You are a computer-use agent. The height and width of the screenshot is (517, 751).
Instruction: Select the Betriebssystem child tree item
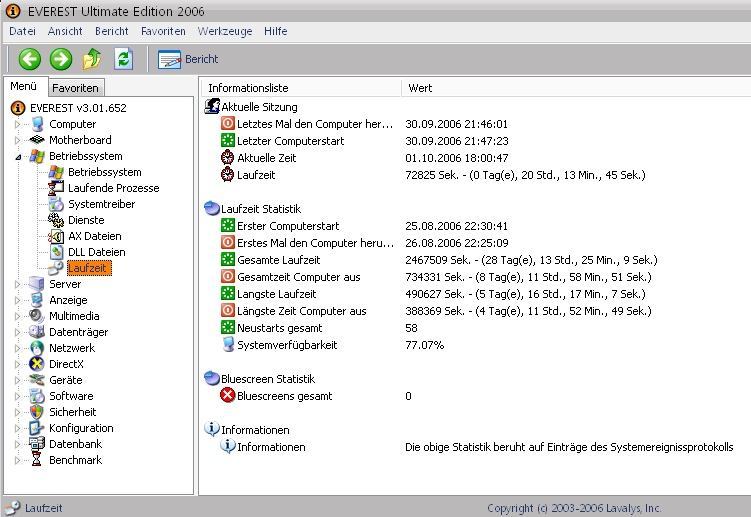[x=104, y=172]
